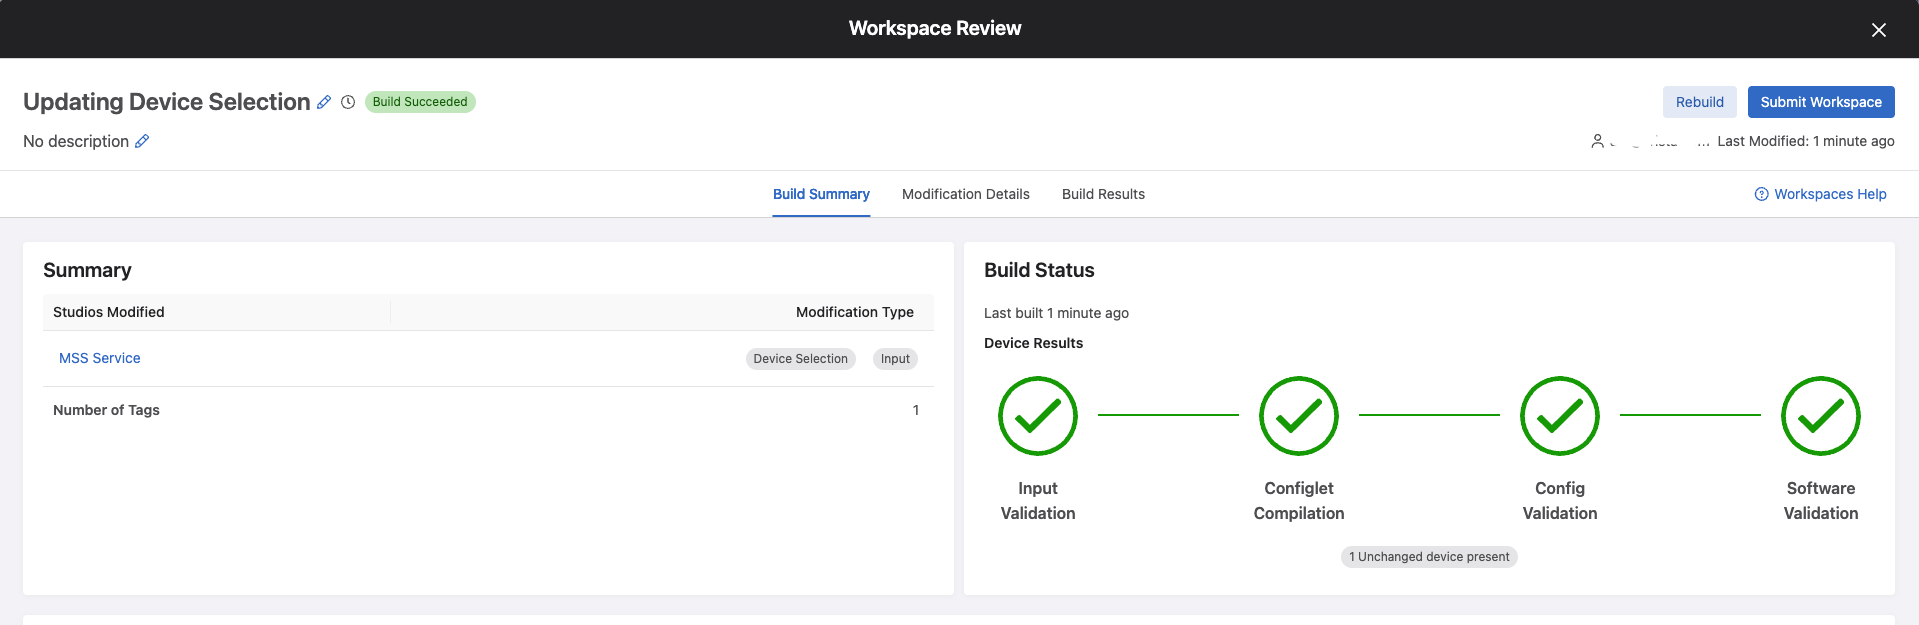Click the Input Validation label
The height and width of the screenshot is (625, 1919).
coord(1038,500)
